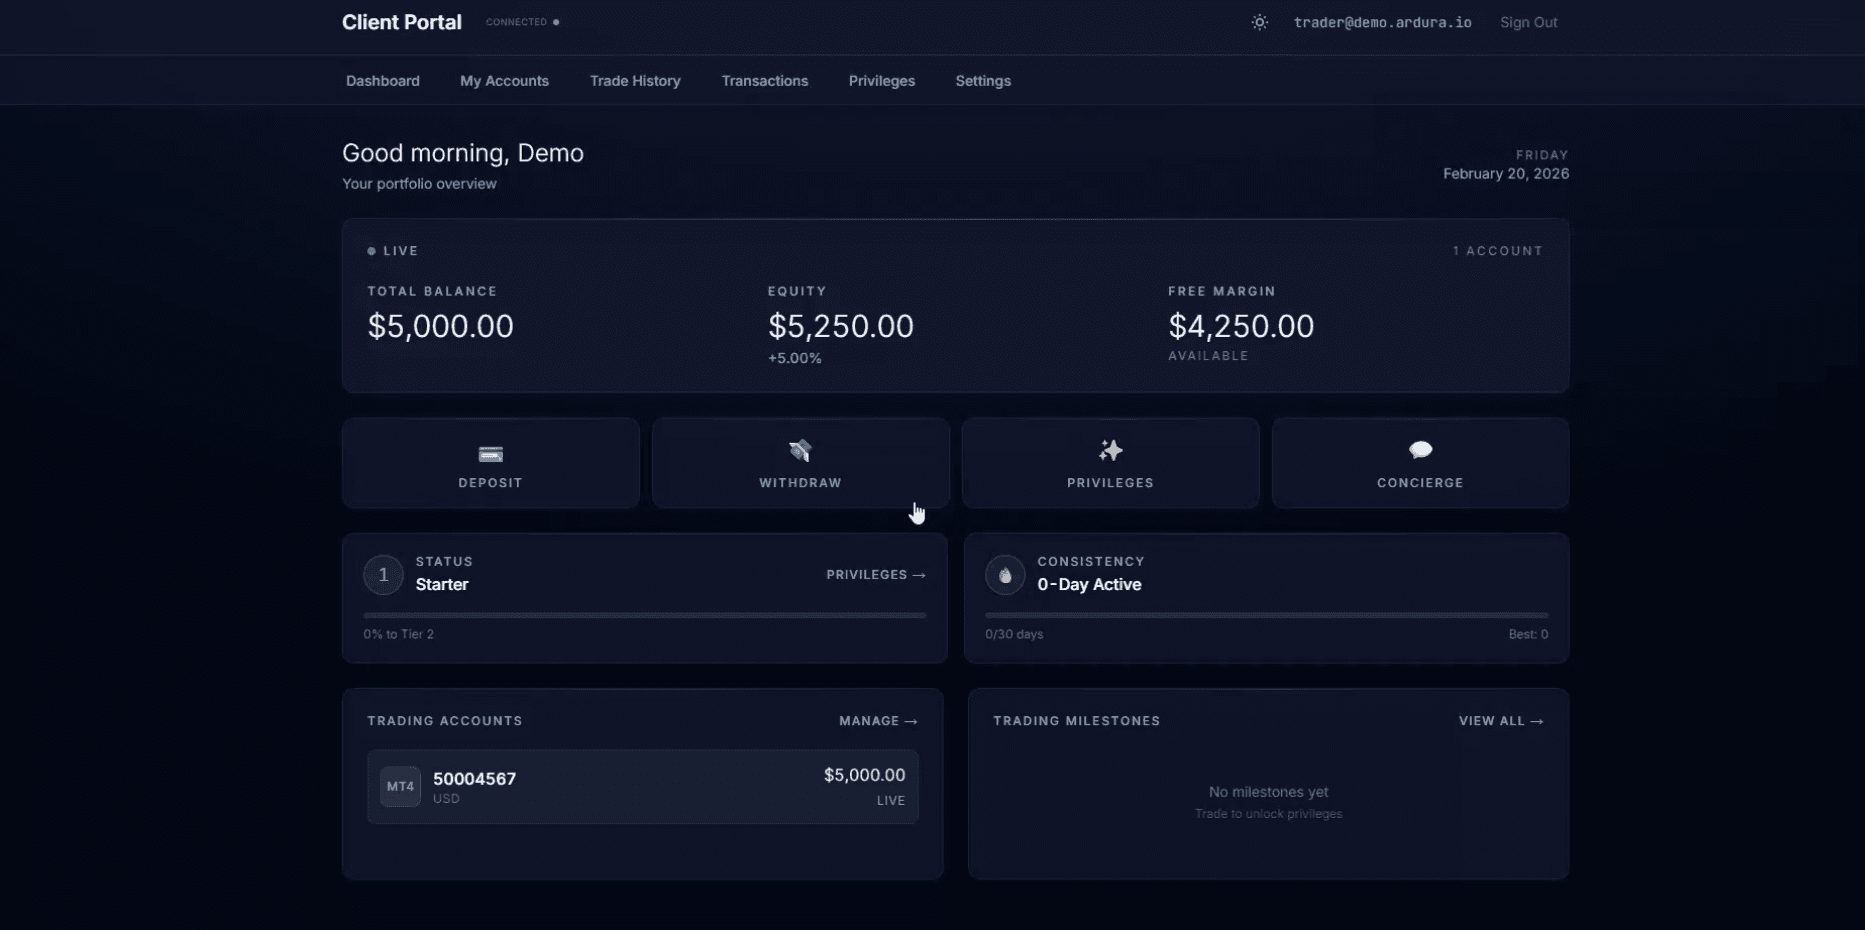Open the Dashboard tab
The width and height of the screenshot is (1865, 930).
(383, 81)
